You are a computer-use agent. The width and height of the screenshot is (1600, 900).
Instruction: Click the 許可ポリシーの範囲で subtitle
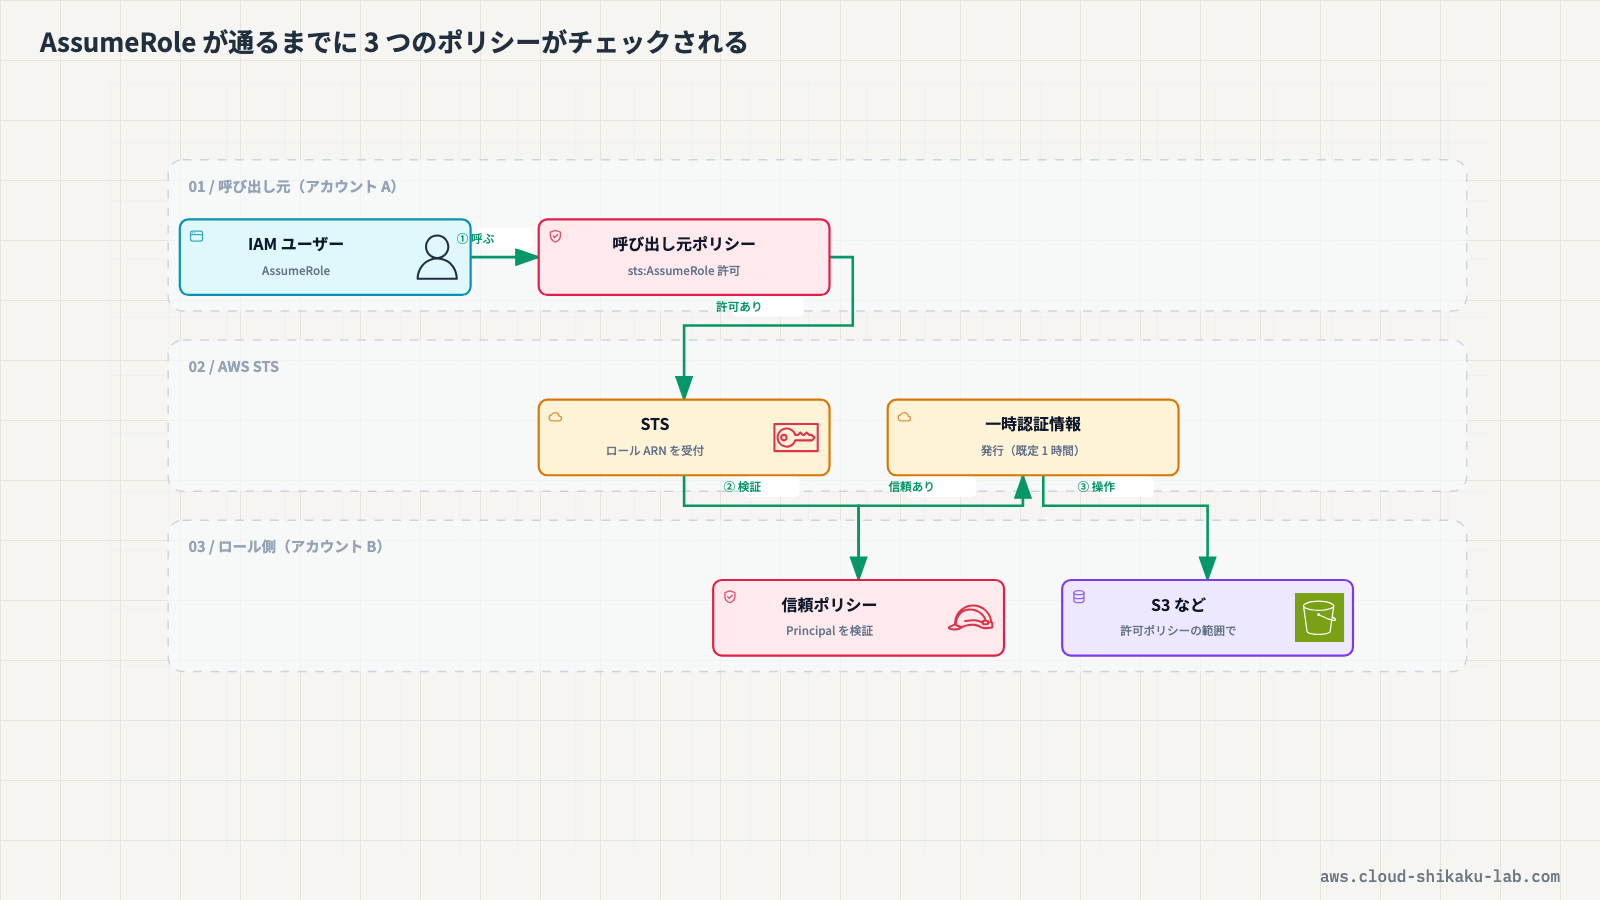(x=1178, y=631)
